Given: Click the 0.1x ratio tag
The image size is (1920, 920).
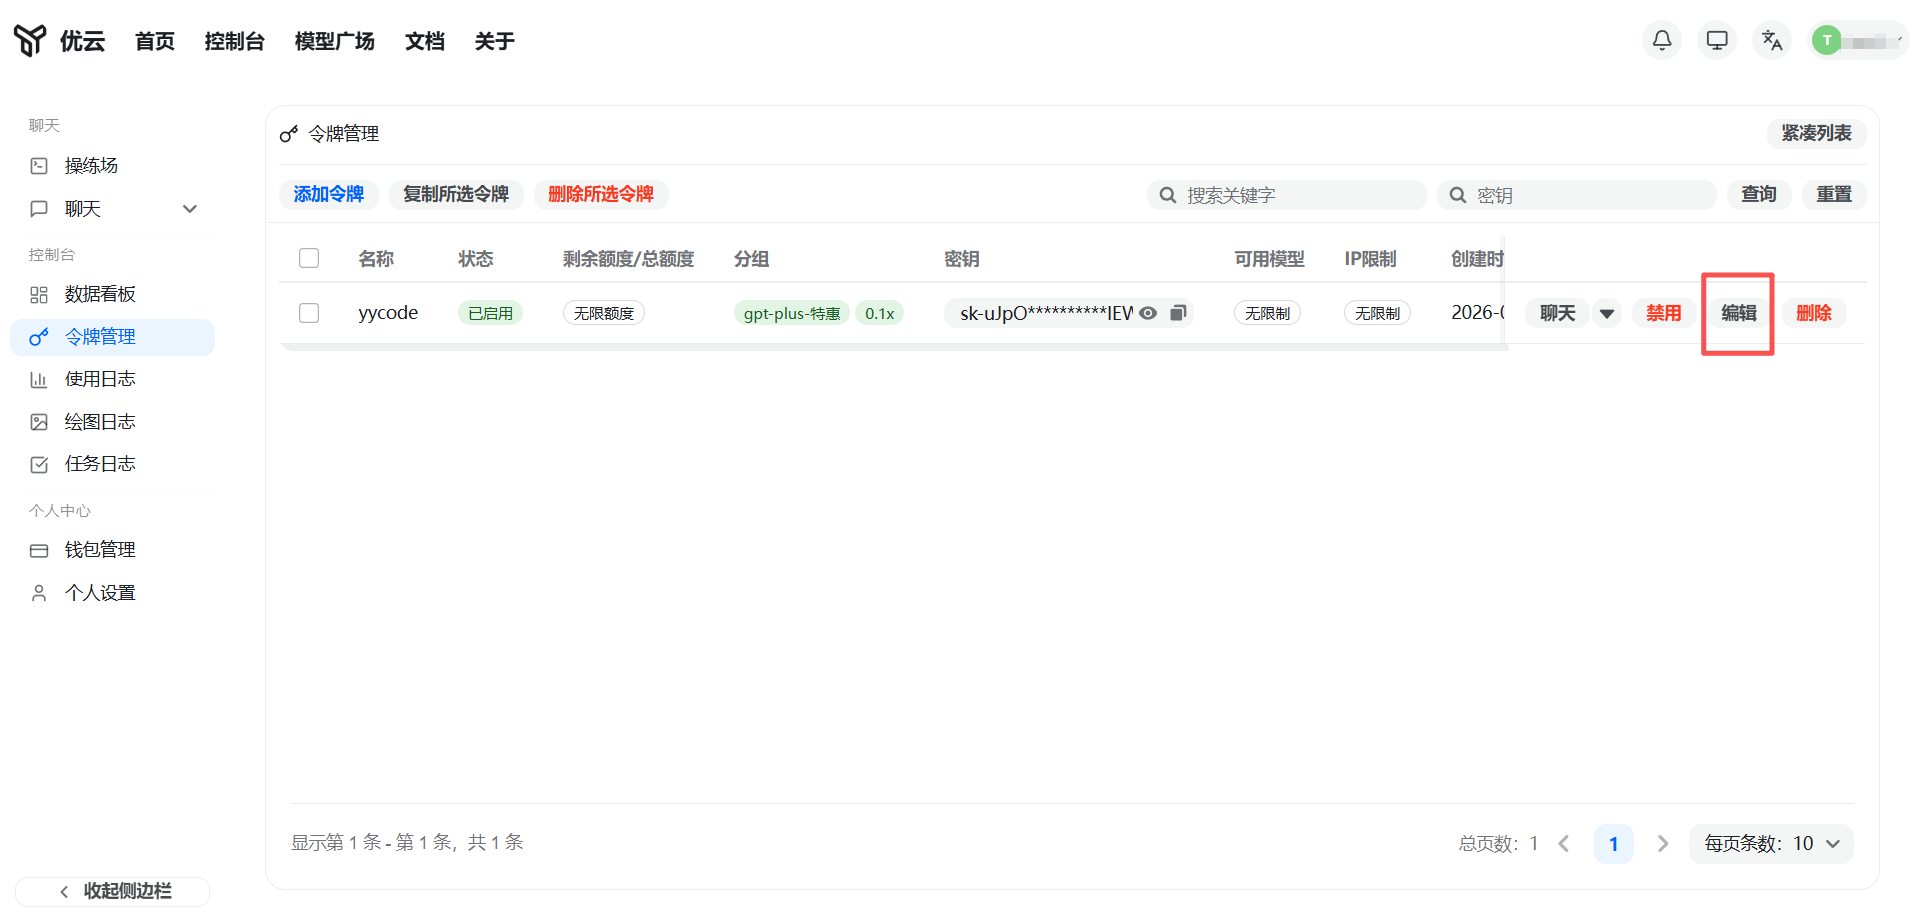Looking at the screenshot, I should [880, 313].
